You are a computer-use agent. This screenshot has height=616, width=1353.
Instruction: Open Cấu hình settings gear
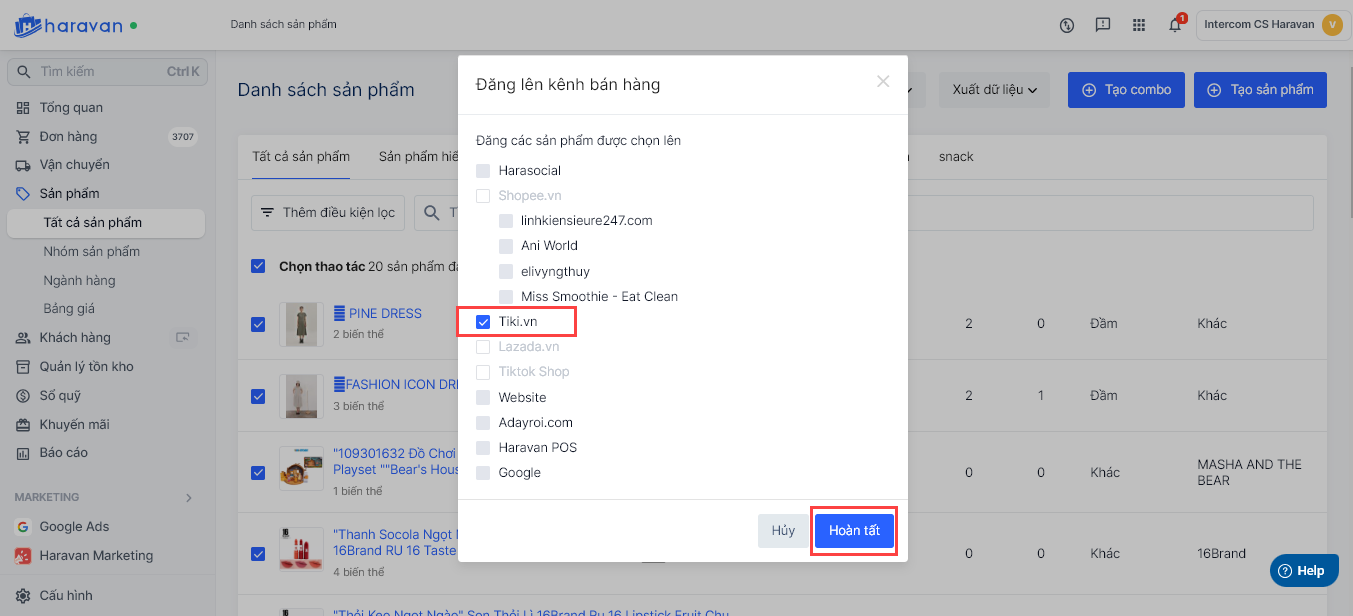pyautogui.click(x=23, y=596)
